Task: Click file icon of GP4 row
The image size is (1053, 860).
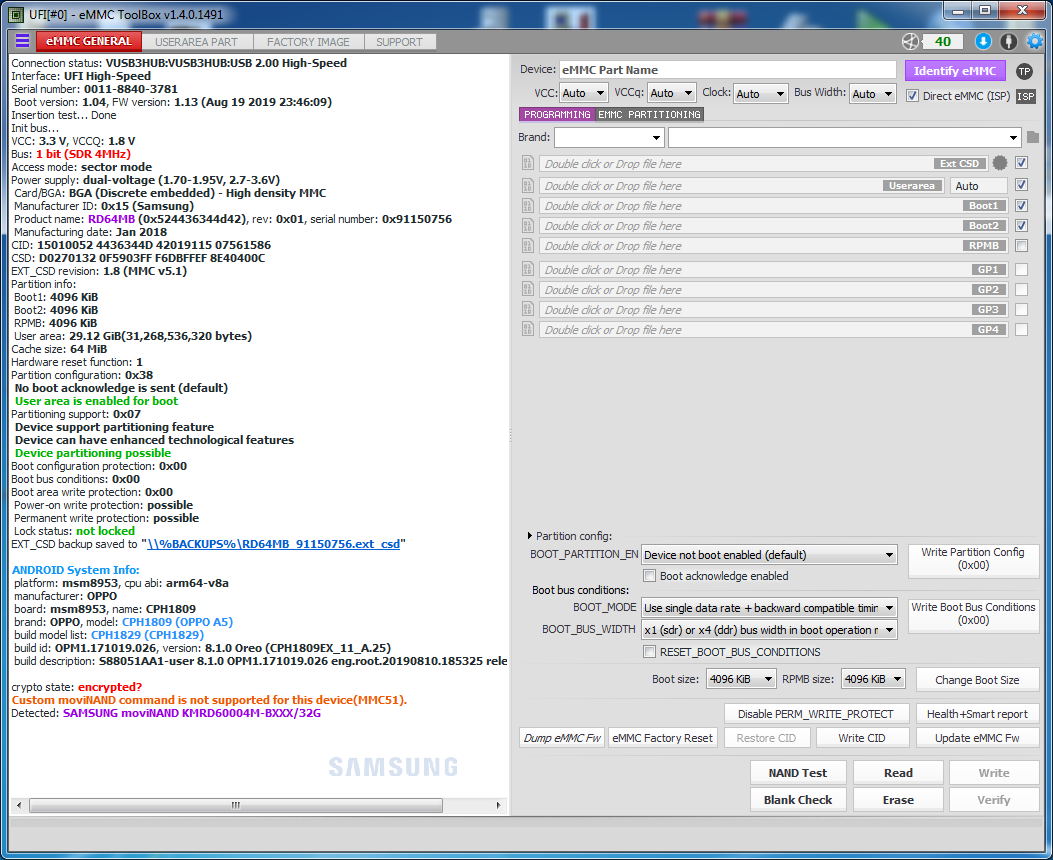Action: click(x=528, y=330)
